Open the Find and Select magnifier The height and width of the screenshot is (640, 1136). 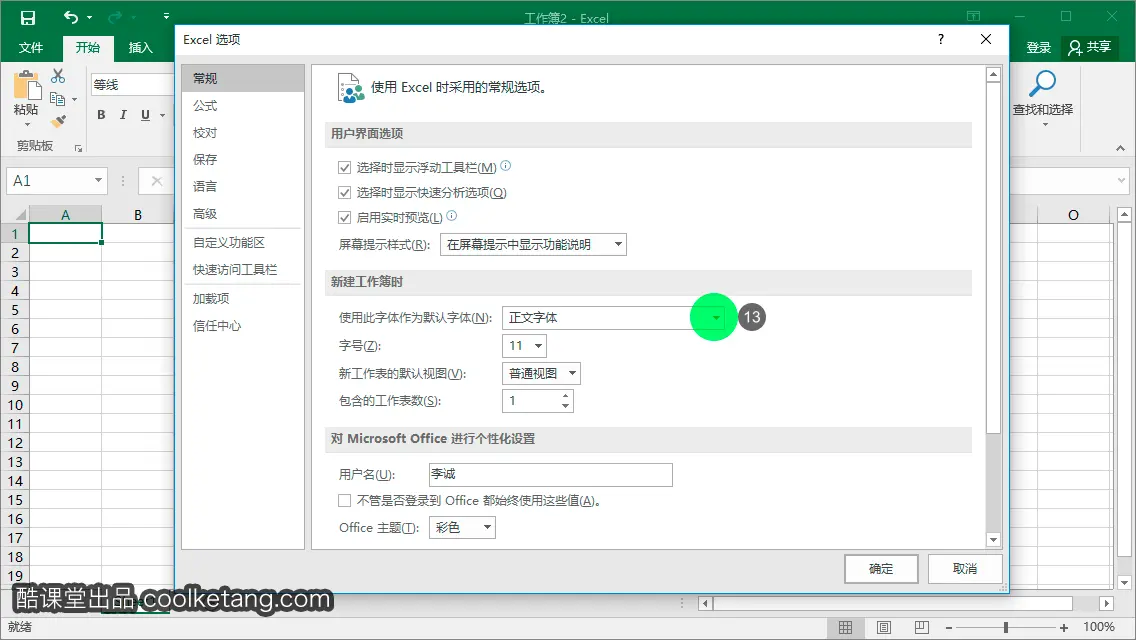1043,84
